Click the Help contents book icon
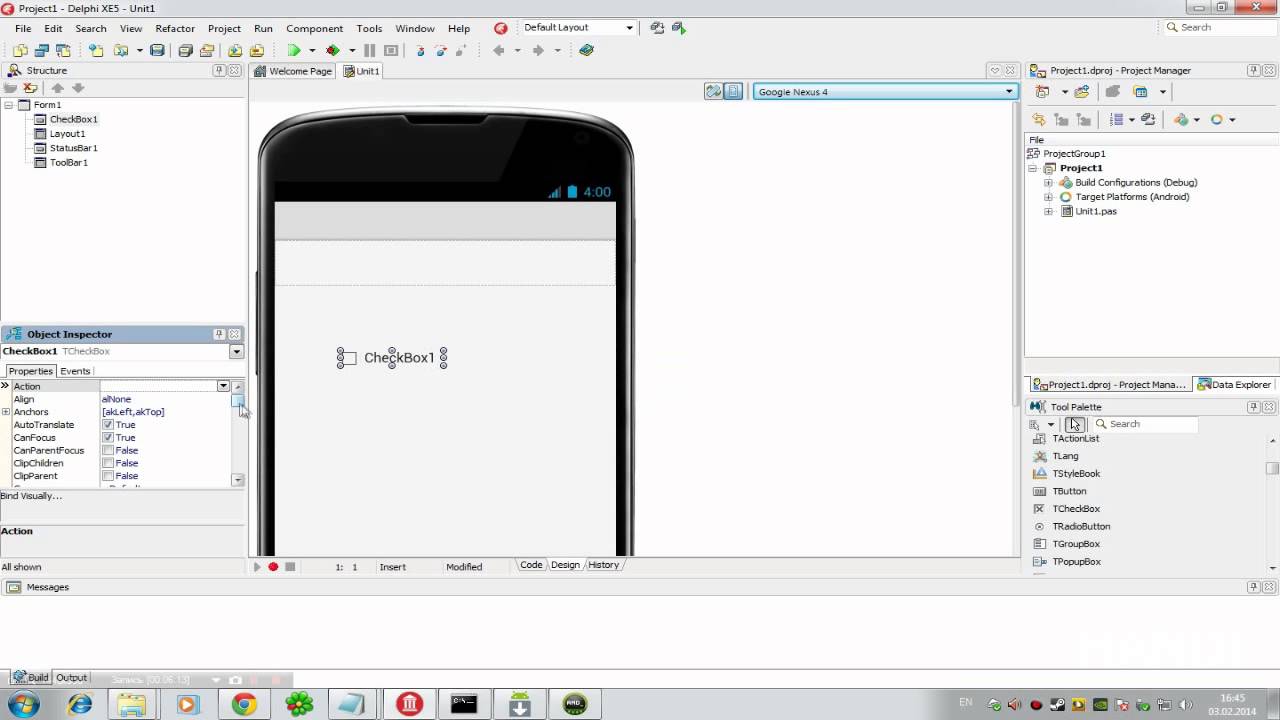This screenshot has height=720, width=1280. pos(587,50)
